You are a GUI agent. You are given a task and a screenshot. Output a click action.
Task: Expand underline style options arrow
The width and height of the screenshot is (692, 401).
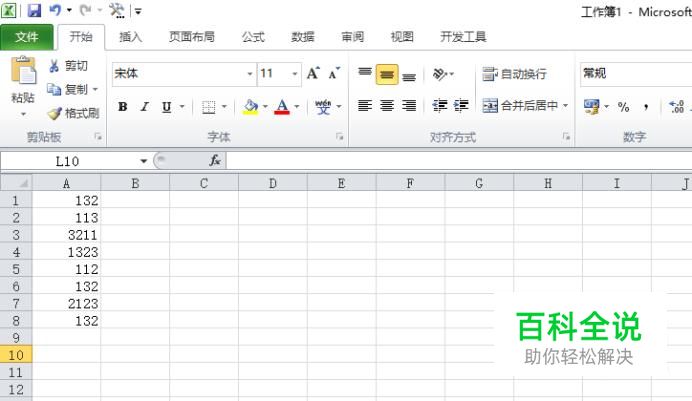tap(182, 107)
